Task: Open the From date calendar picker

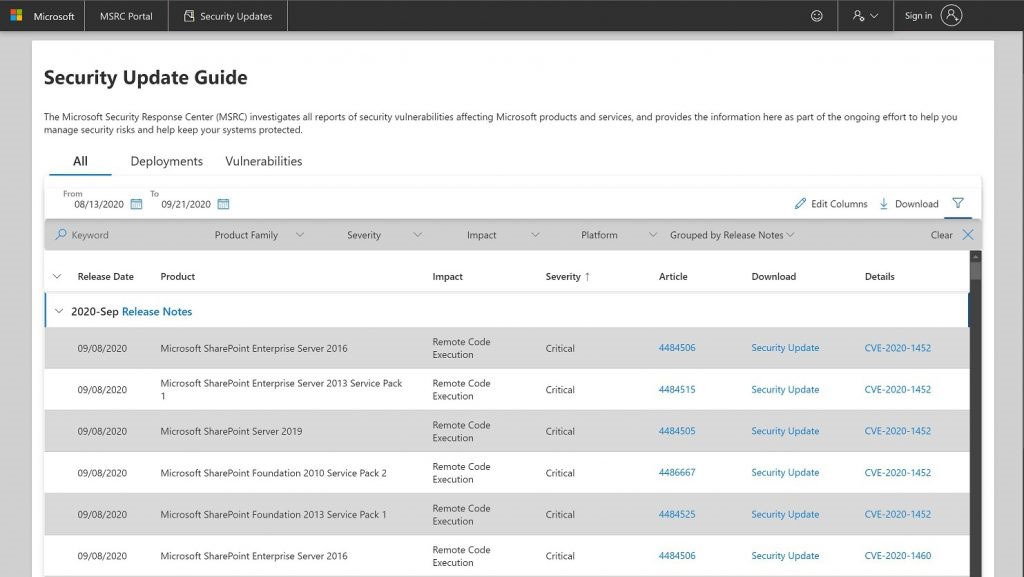Action: pos(137,204)
